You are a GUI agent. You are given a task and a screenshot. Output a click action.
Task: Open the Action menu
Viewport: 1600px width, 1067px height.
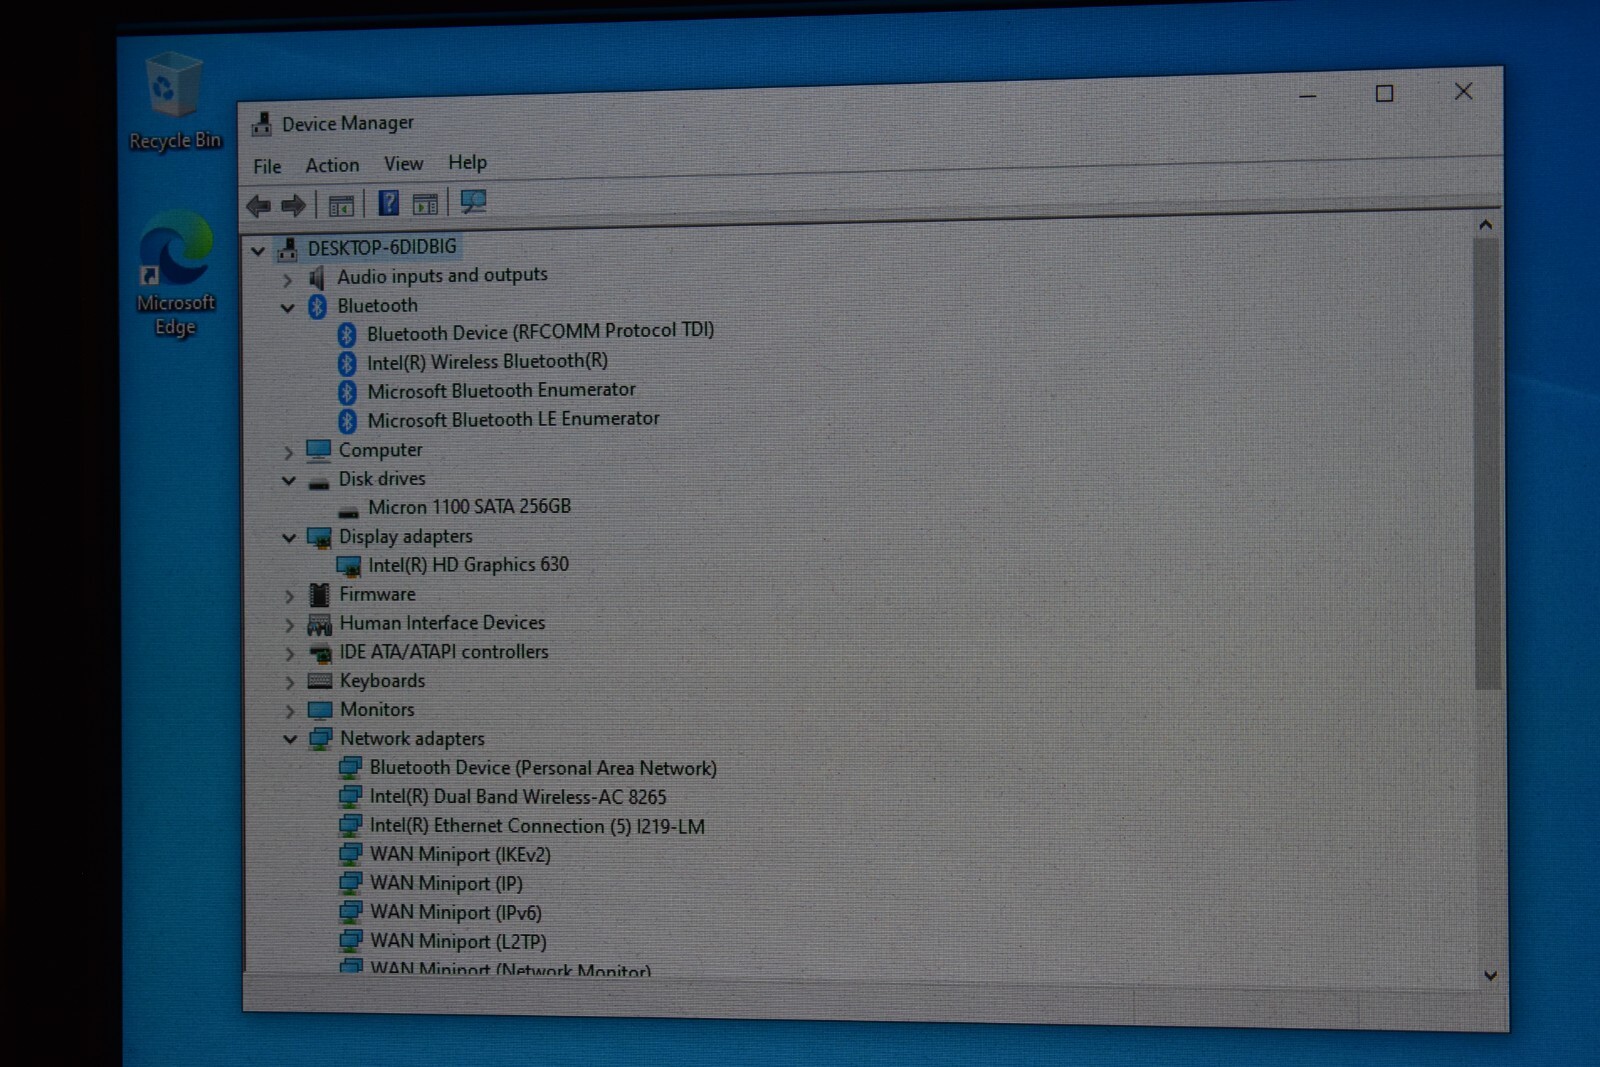[x=332, y=166]
